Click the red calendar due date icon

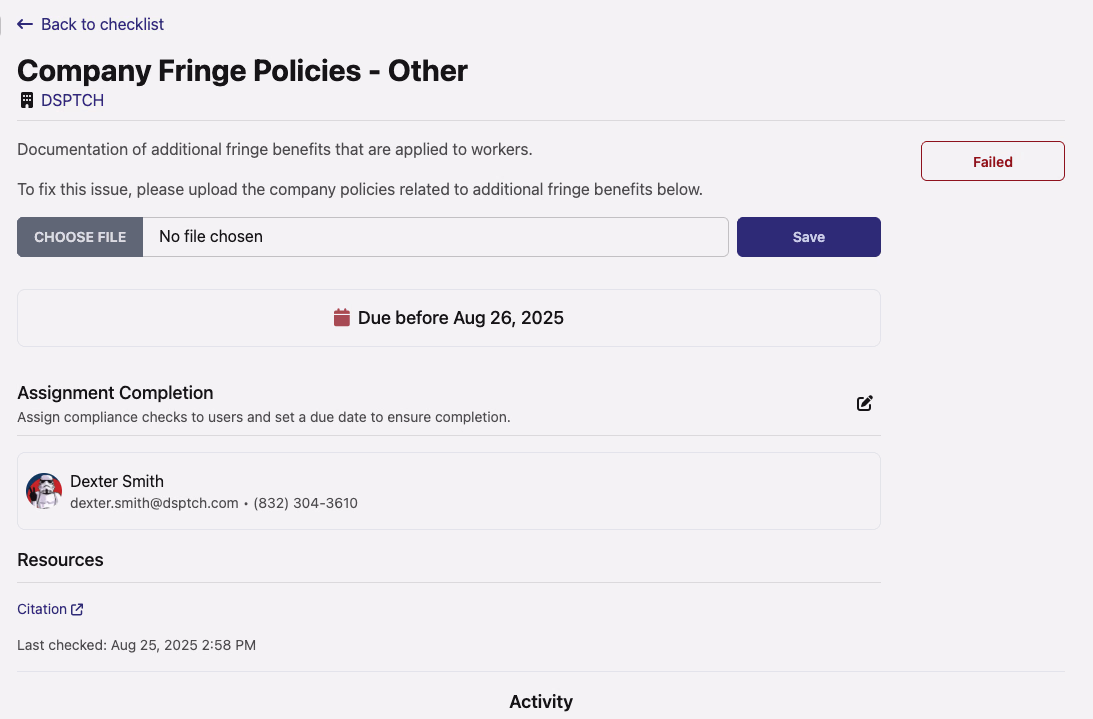(x=342, y=317)
